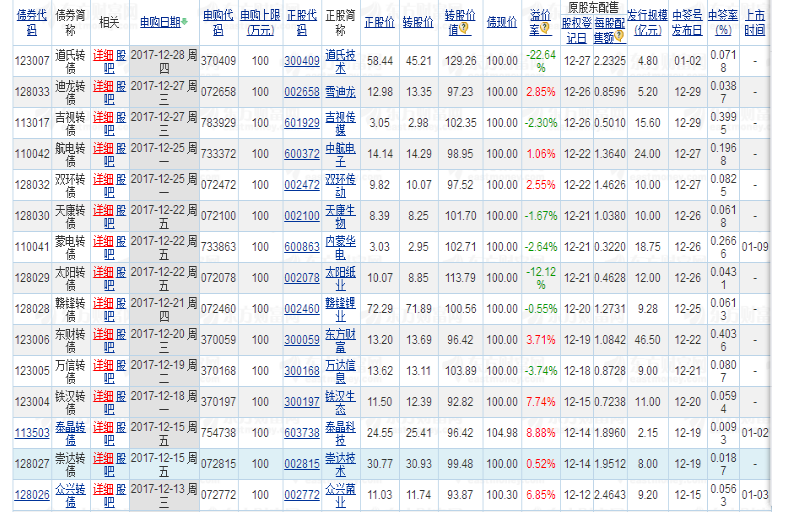Open stock code link 300409
Viewport: 793px width, 529px height.
tap(301, 61)
